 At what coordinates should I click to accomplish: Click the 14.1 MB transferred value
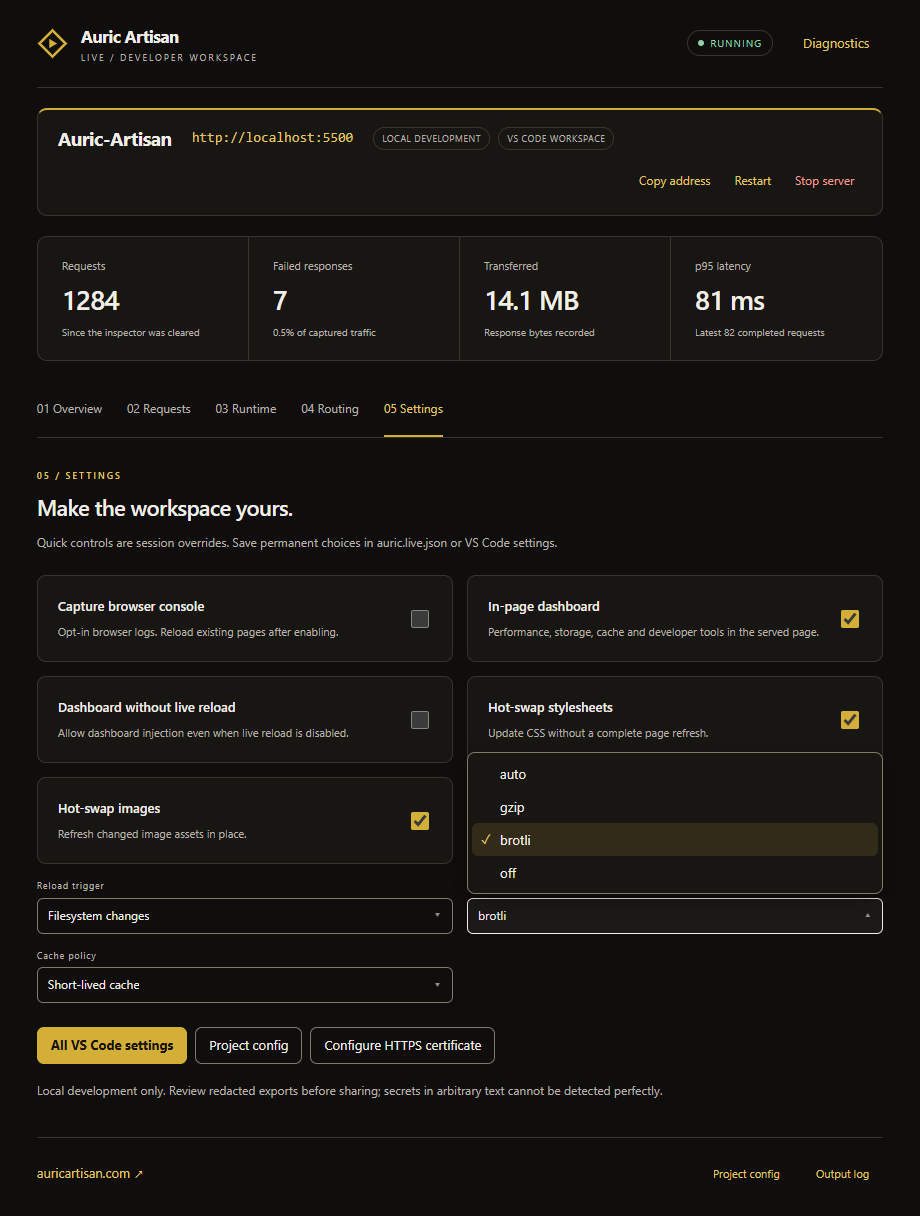click(x=532, y=300)
